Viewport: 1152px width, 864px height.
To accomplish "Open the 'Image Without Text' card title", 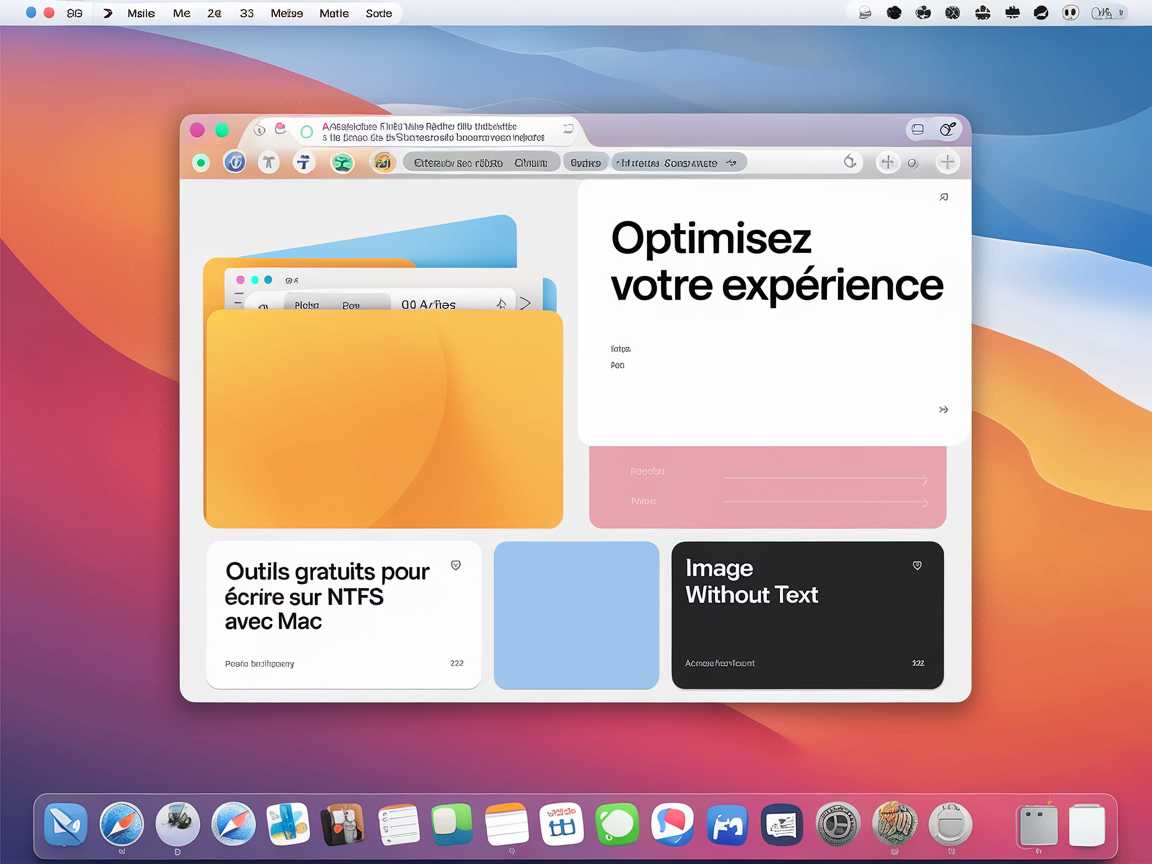I will [x=752, y=581].
